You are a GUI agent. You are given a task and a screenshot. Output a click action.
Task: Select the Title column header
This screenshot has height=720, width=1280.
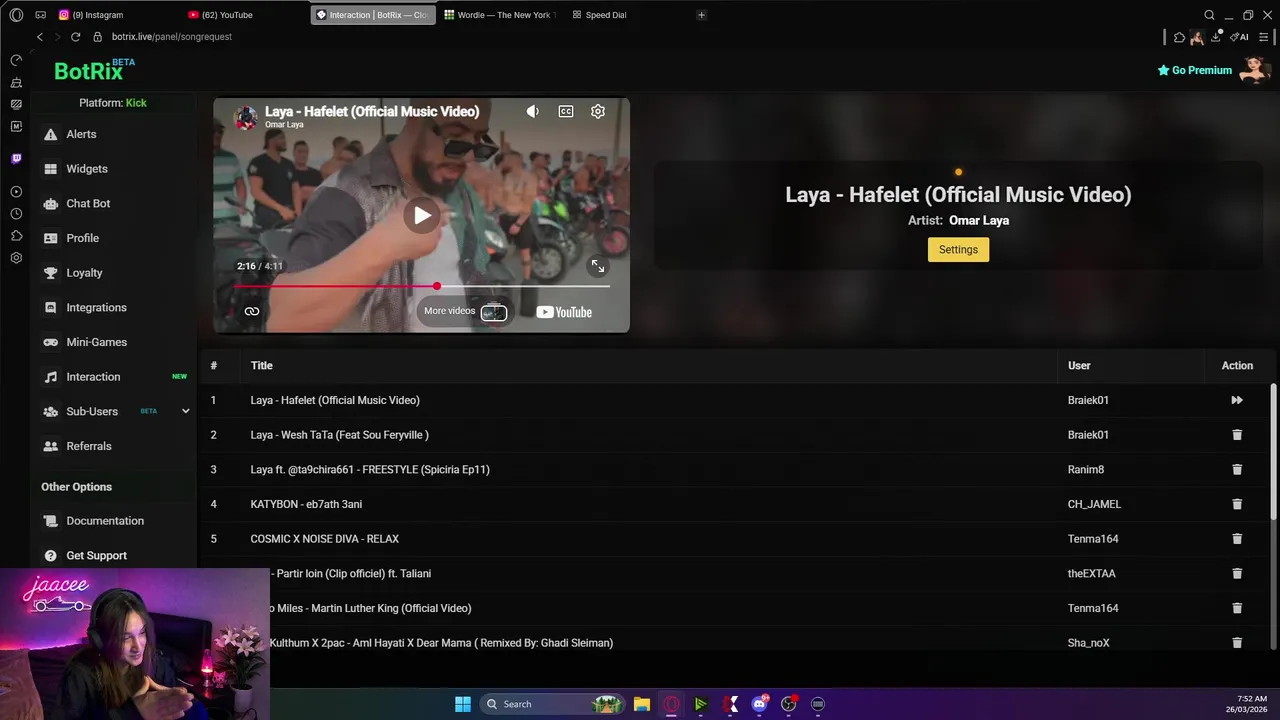pyautogui.click(x=262, y=366)
